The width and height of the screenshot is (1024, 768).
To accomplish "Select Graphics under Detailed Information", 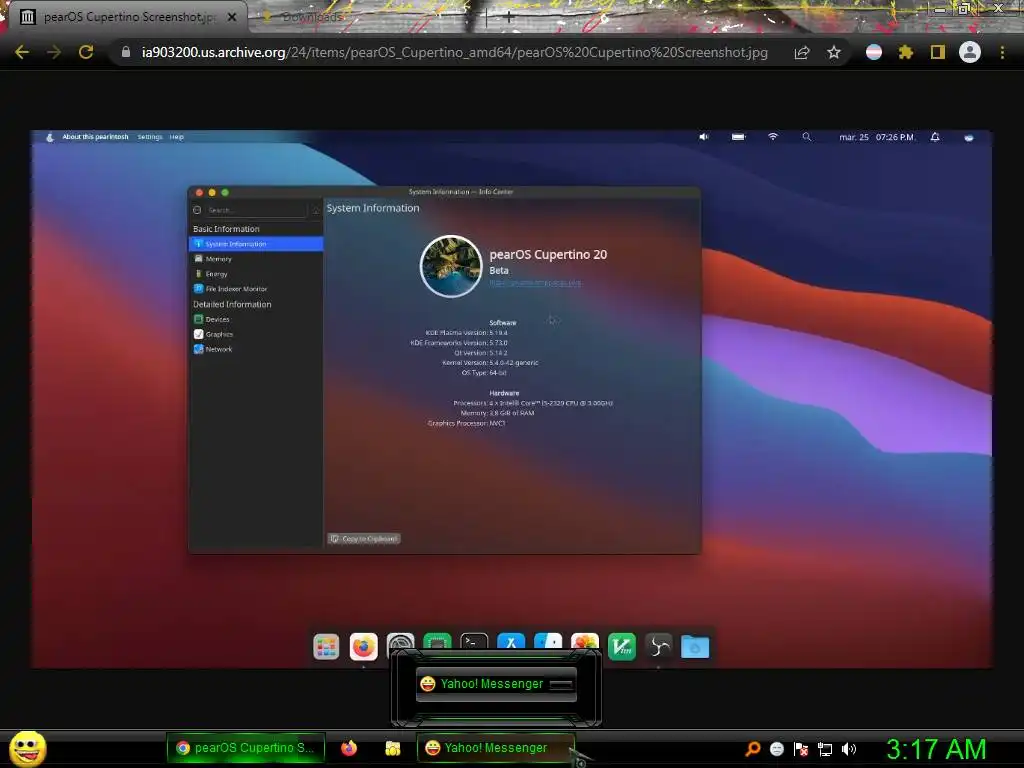I will (256, 334).
